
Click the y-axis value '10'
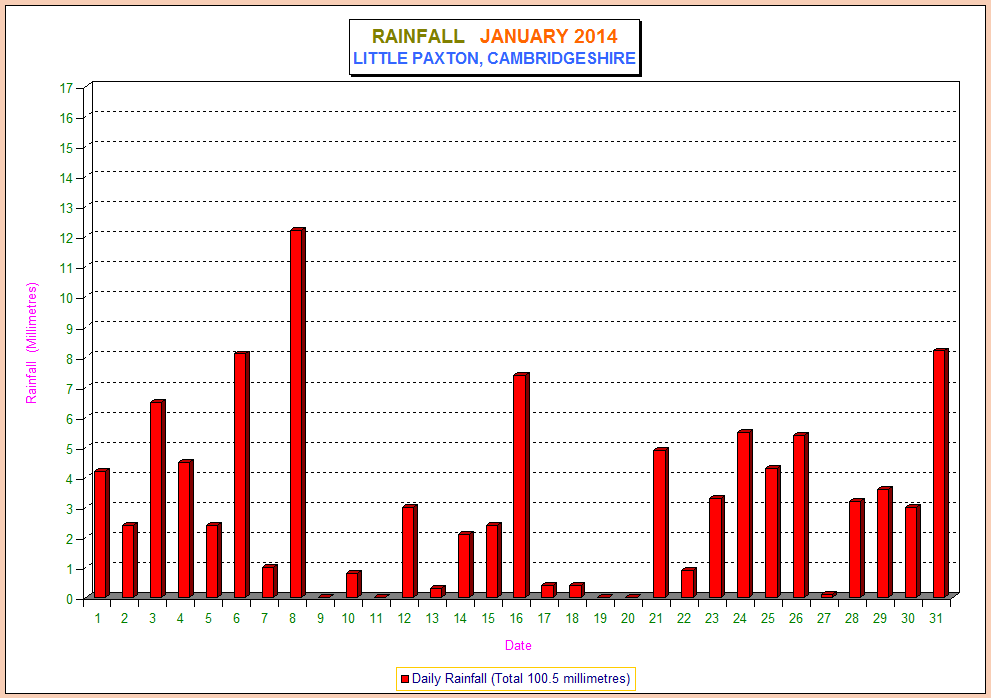tap(66, 298)
